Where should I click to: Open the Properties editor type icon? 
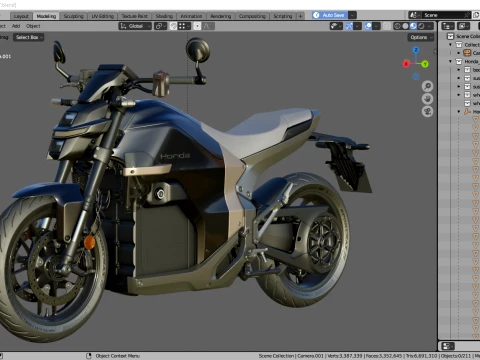[448, 346]
